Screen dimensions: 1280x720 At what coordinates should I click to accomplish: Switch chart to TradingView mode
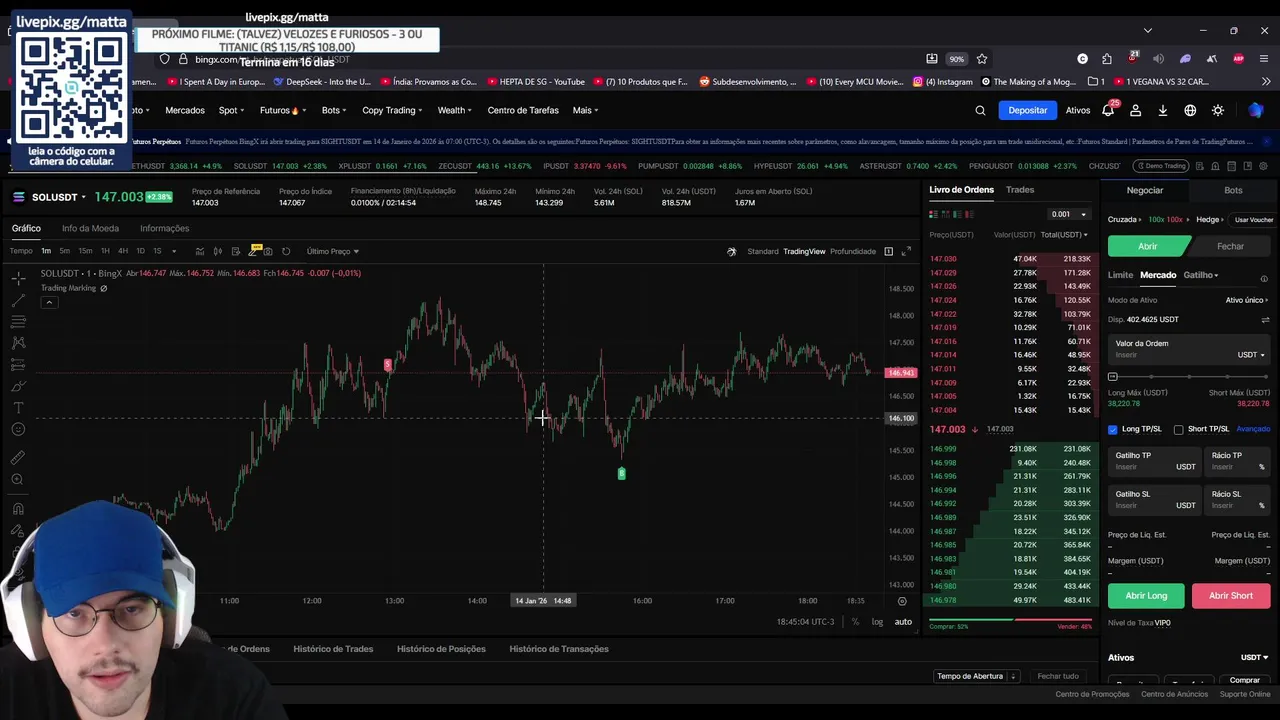(804, 251)
